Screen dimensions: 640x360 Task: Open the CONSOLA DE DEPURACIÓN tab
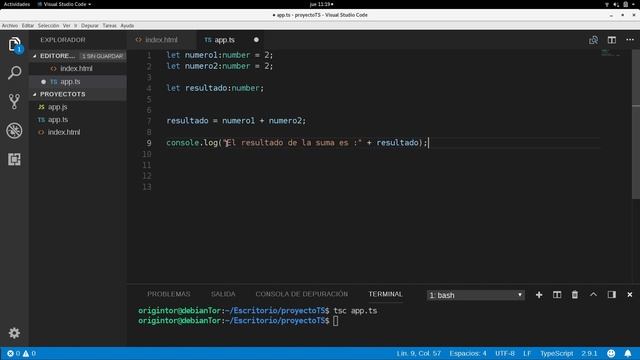click(302, 294)
